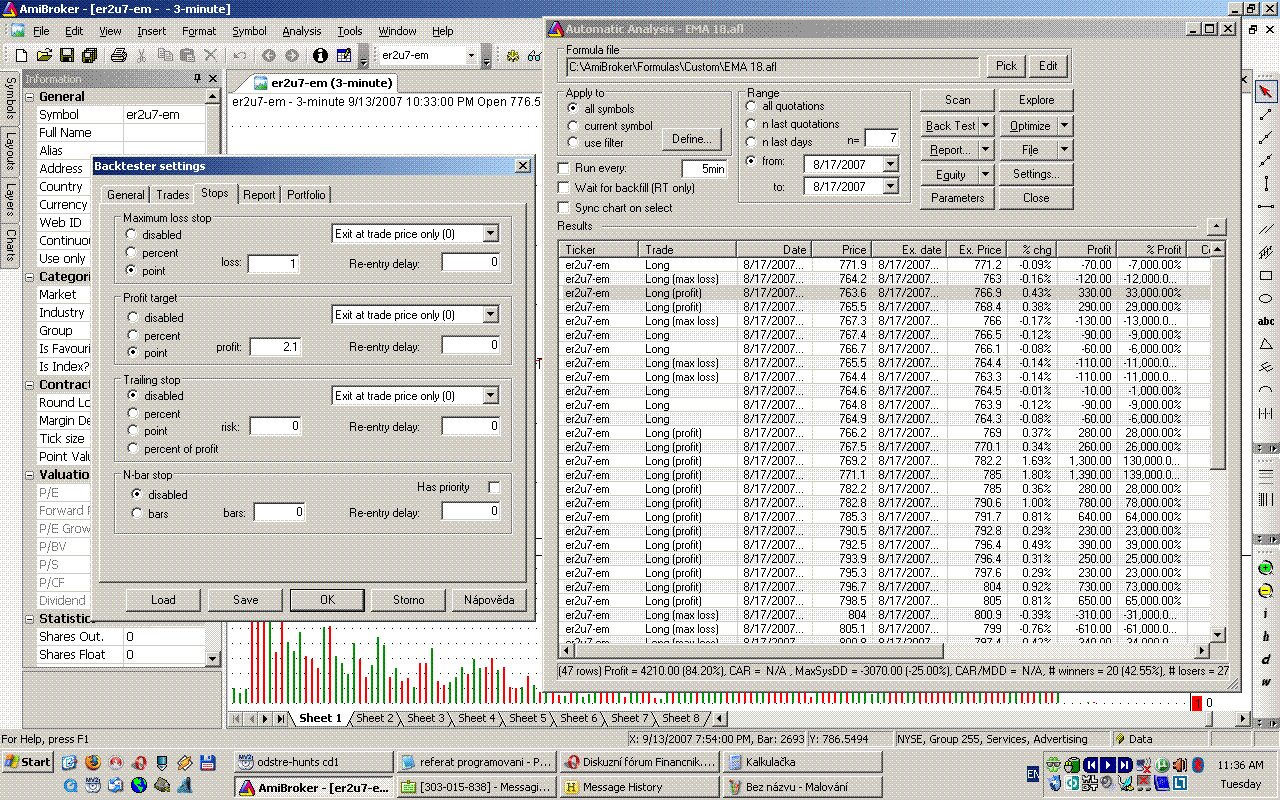The width and height of the screenshot is (1280, 800).
Task: Expand the Profit target exit mode dropdown
Action: (490, 315)
